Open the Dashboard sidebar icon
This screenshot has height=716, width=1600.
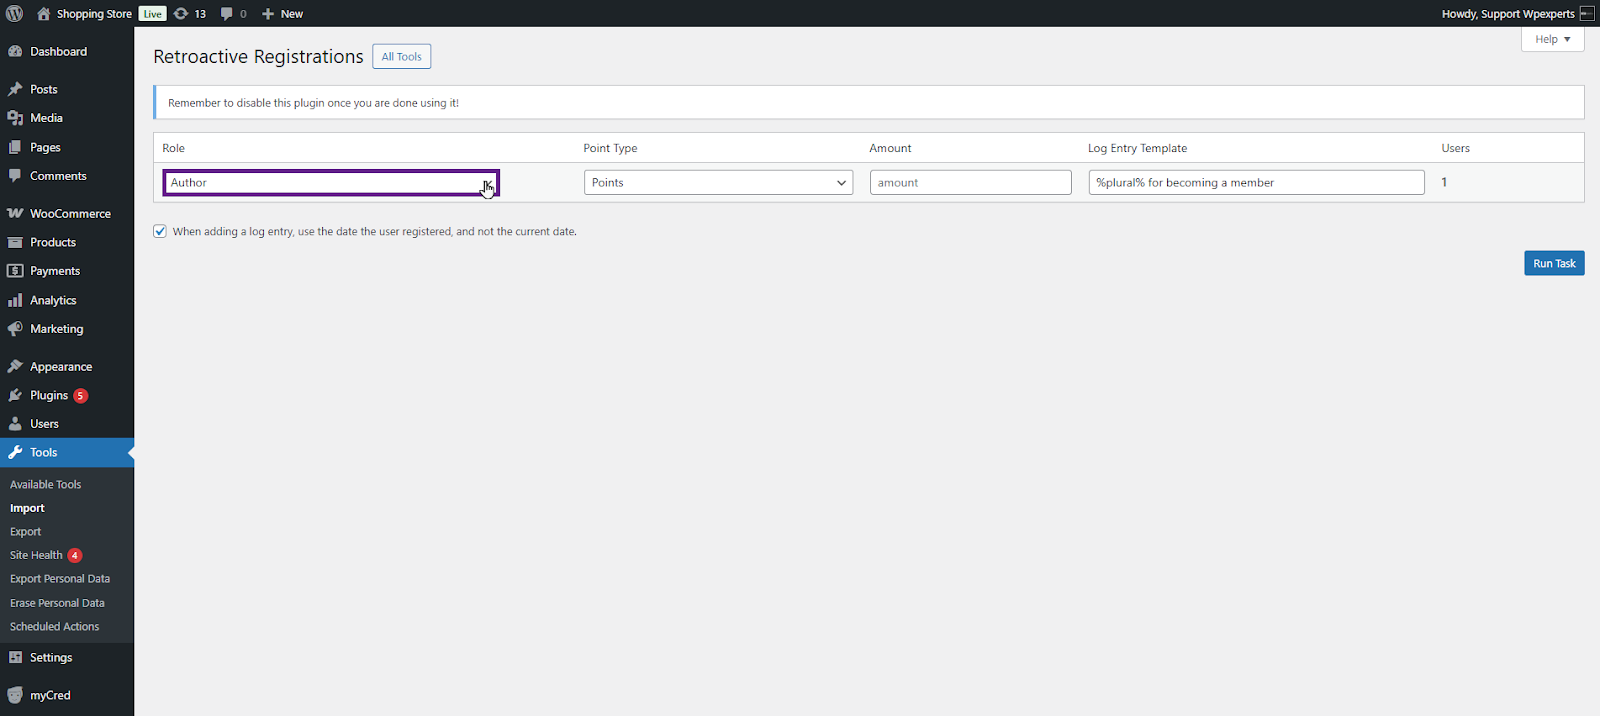point(15,52)
